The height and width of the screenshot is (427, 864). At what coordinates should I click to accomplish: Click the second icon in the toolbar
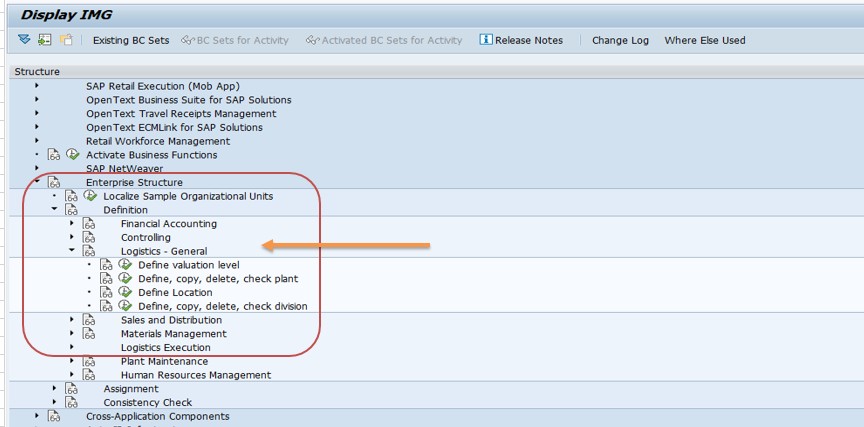pos(45,40)
